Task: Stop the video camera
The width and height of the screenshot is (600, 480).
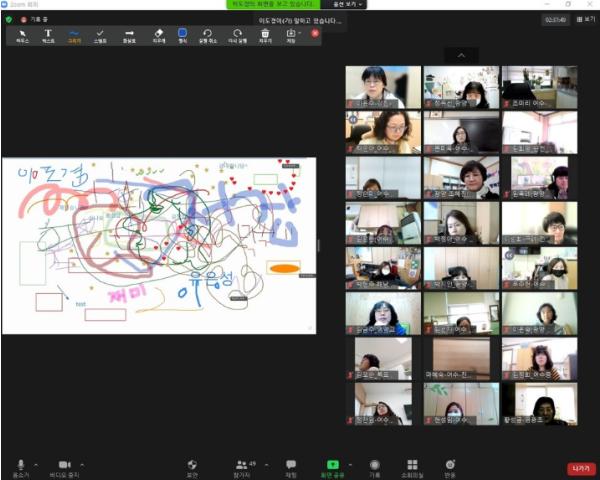Action: click(64, 466)
